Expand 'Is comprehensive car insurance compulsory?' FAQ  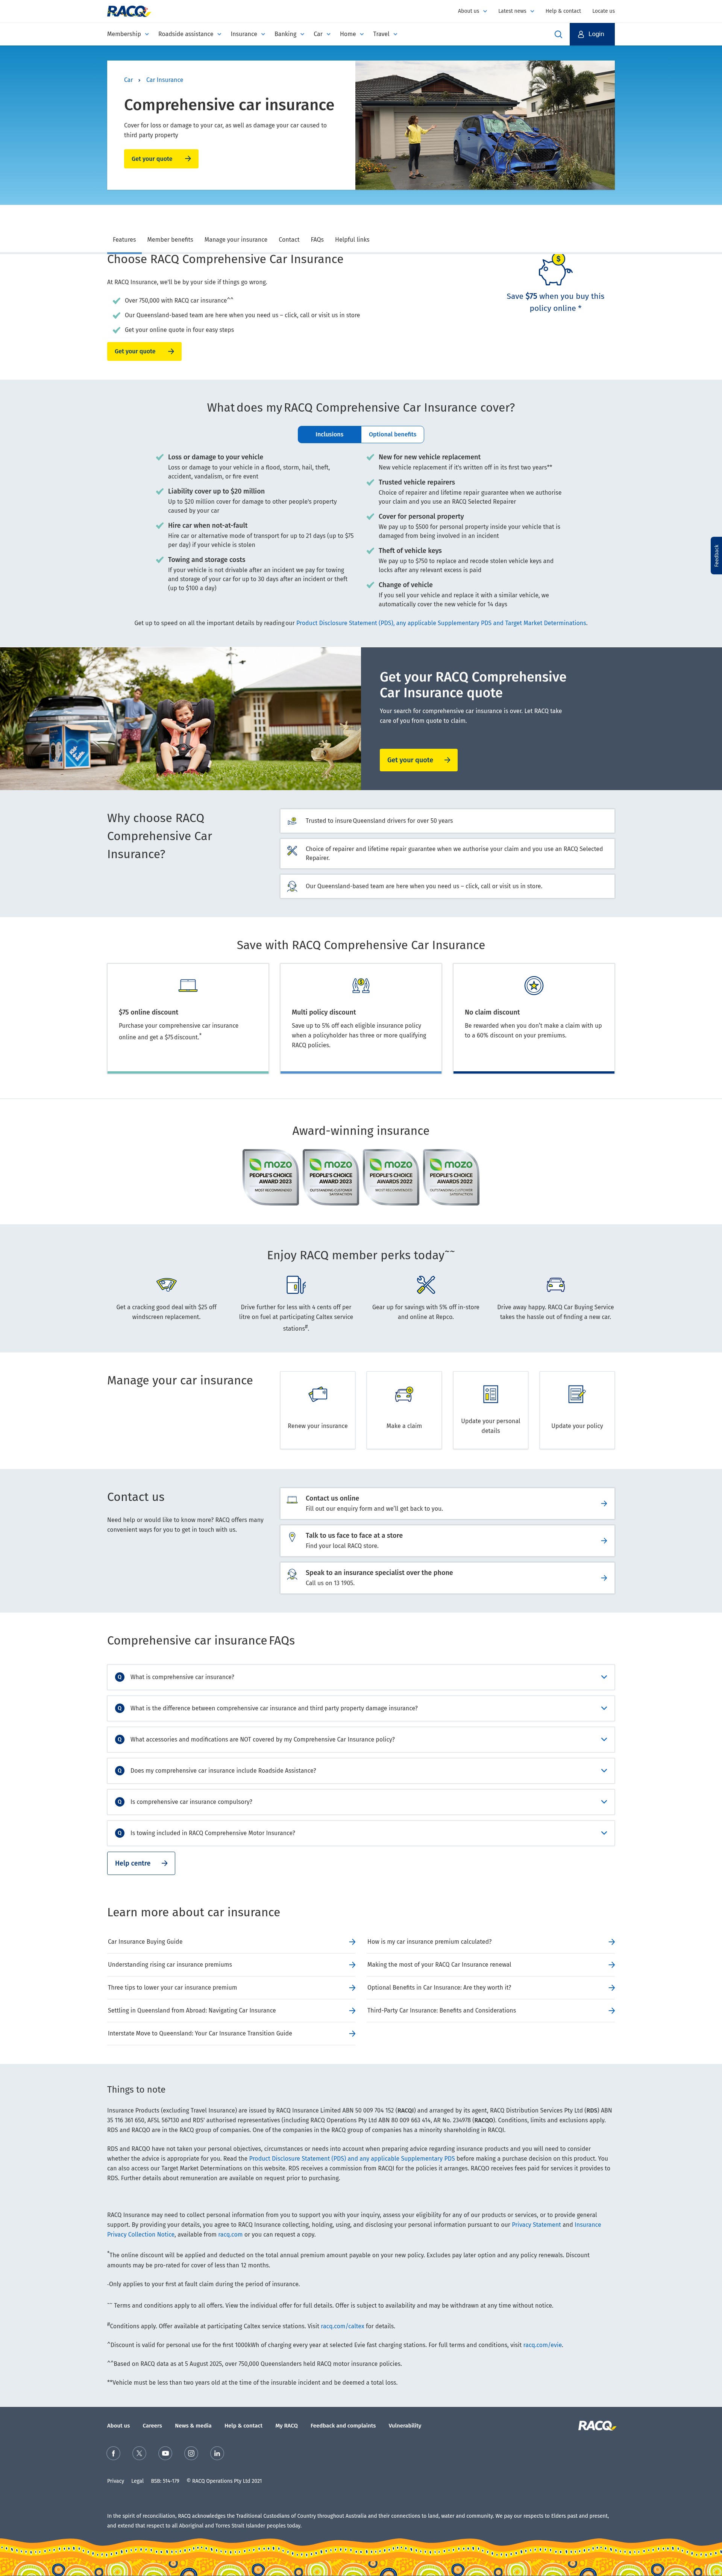point(361,1802)
